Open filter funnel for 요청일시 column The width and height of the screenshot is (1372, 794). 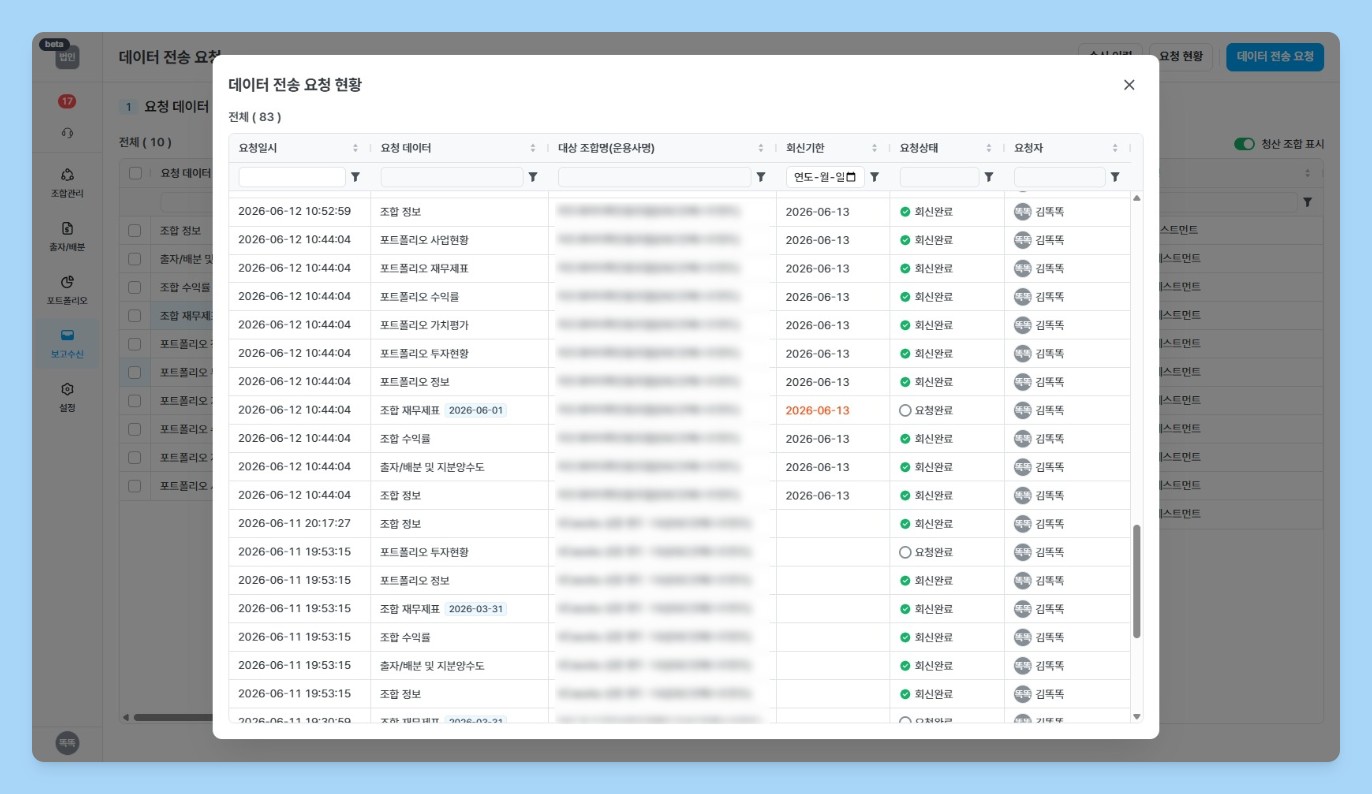pos(355,177)
